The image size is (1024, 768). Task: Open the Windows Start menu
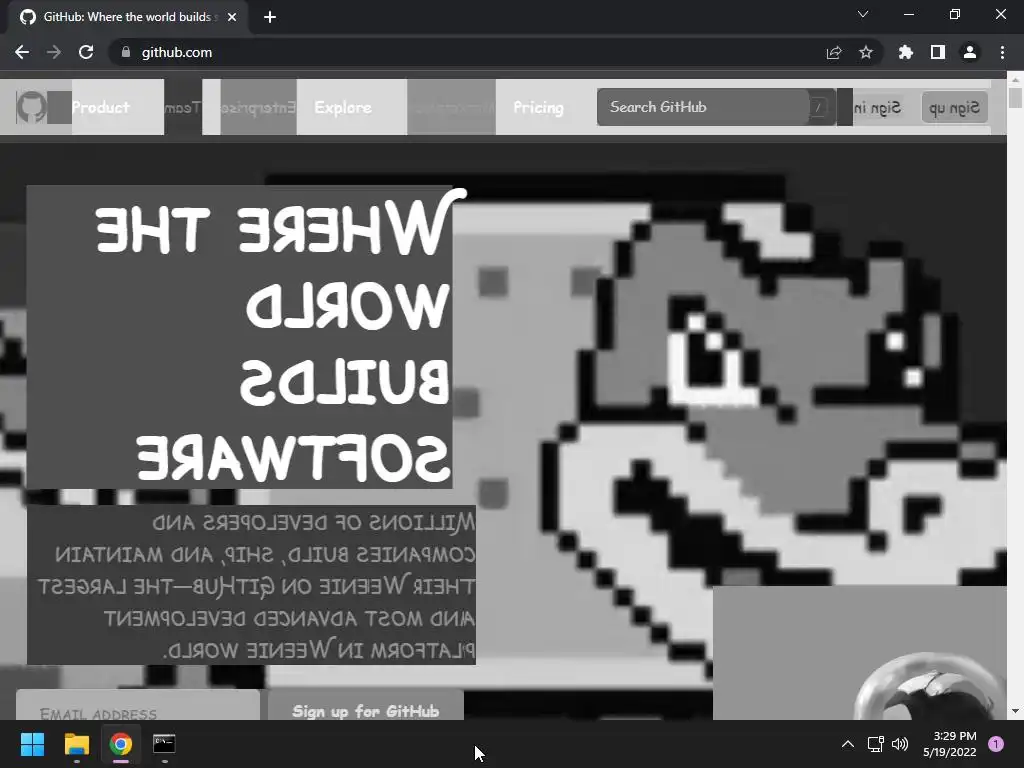(32, 744)
